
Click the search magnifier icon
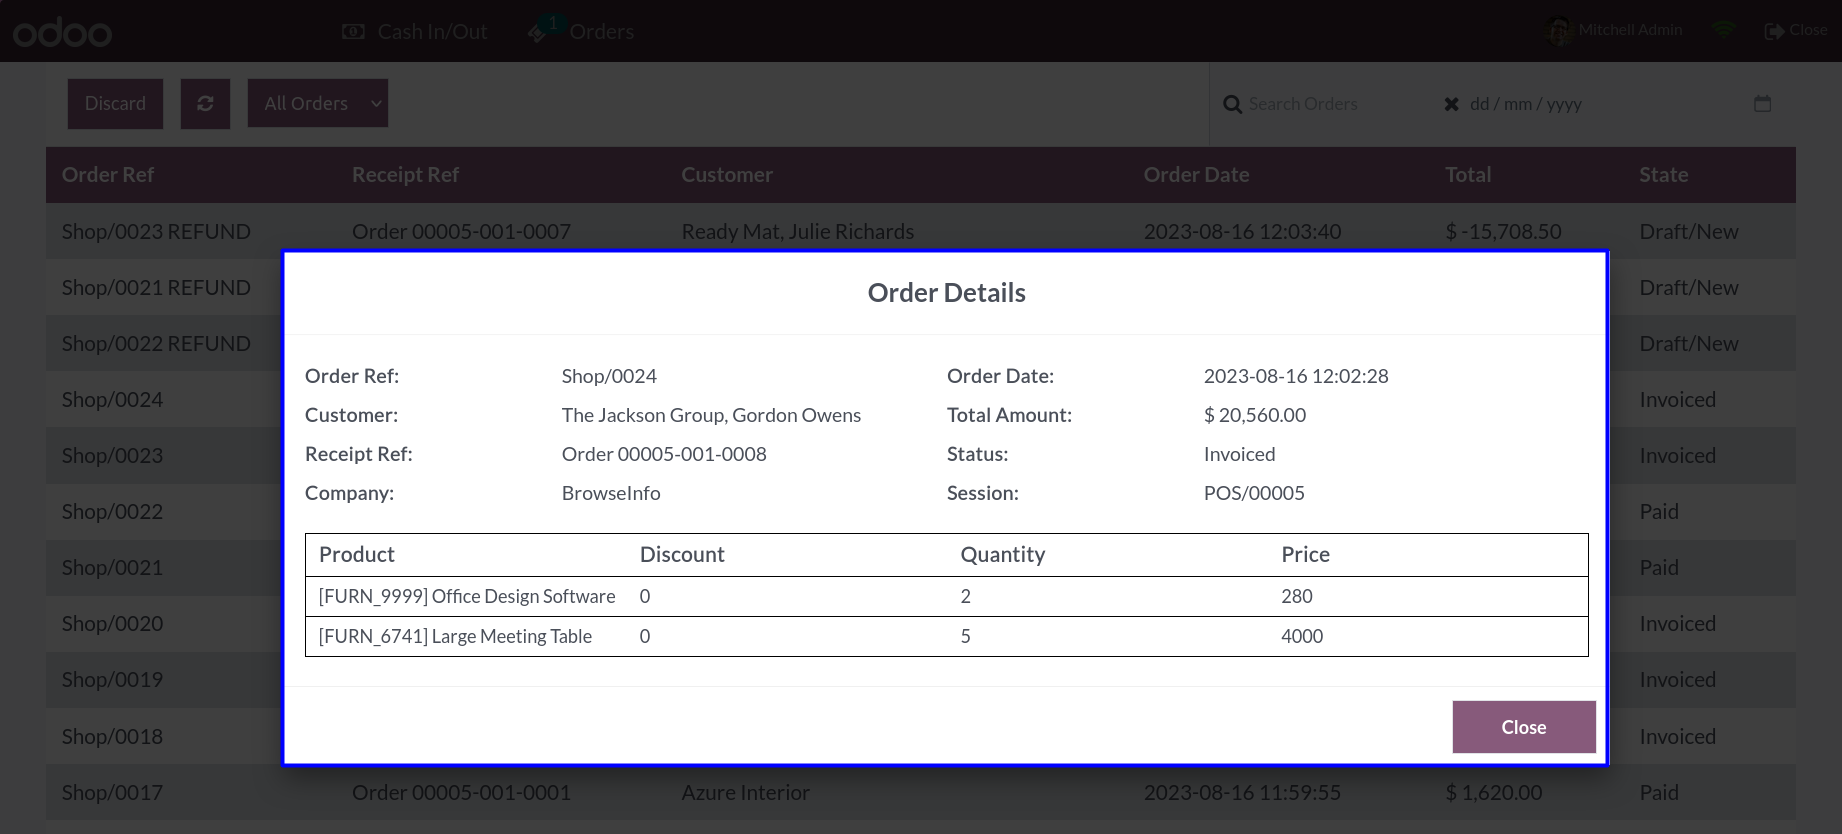(x=1232, y=104)
